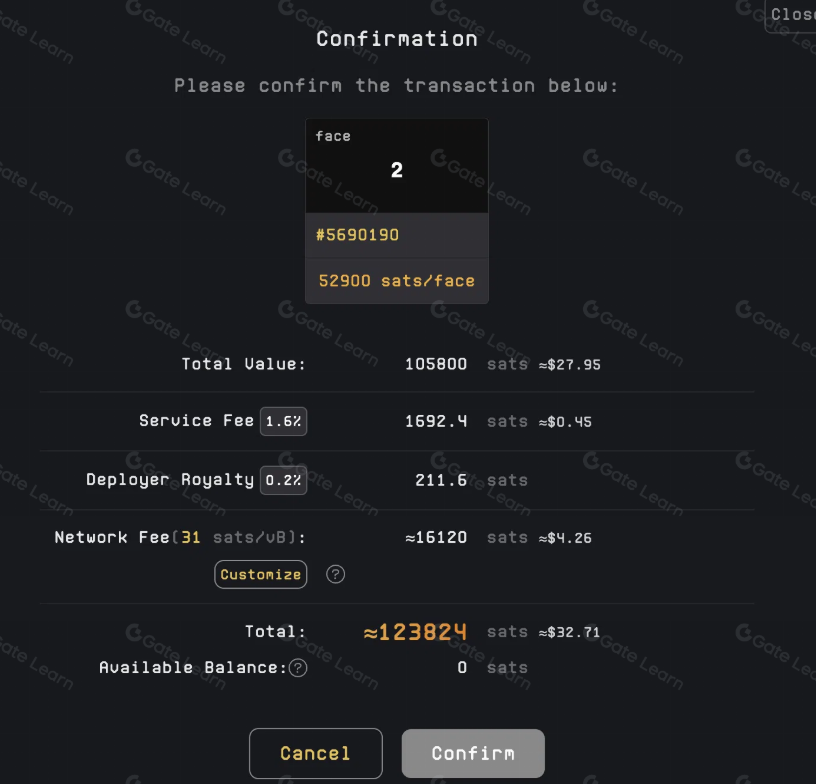Click the Available Balance 0 value
Image resolution: width=816 pixels, height=784 pixels.
[x=462, y=668]
